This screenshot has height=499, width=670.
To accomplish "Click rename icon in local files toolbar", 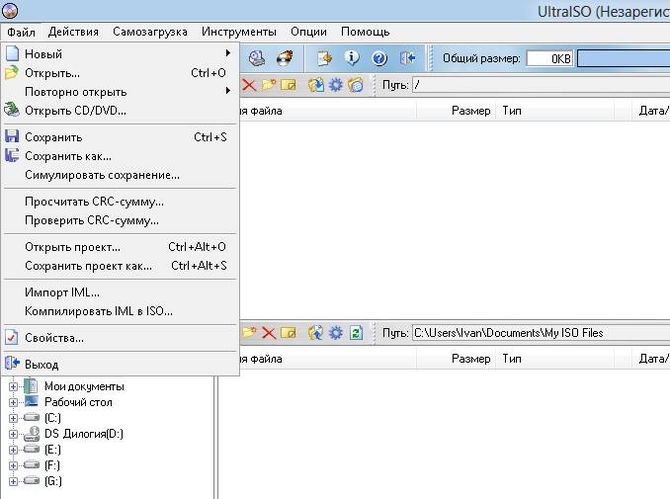I will pyautogui.click(x=288, y=333).
